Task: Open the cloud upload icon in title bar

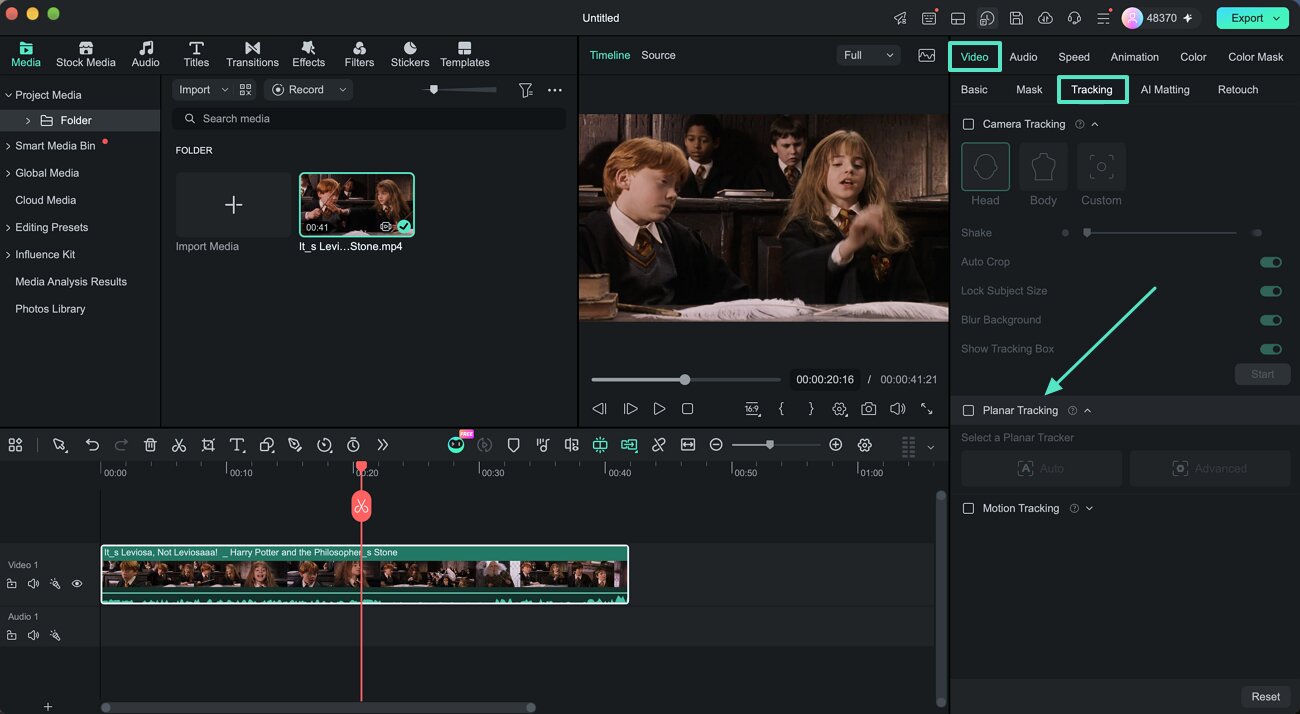Action: pos(1045,18)
